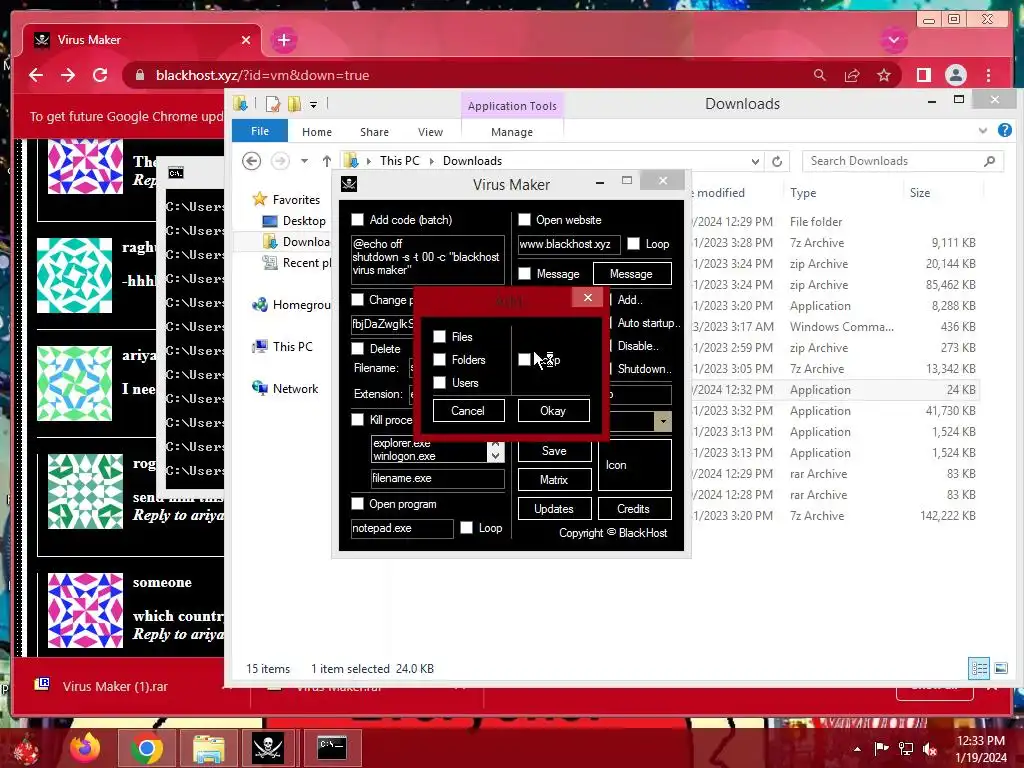This screenshot has height=768, width=1024.
Task: Open Explorer help question mark
Action: coord(1004,130)
